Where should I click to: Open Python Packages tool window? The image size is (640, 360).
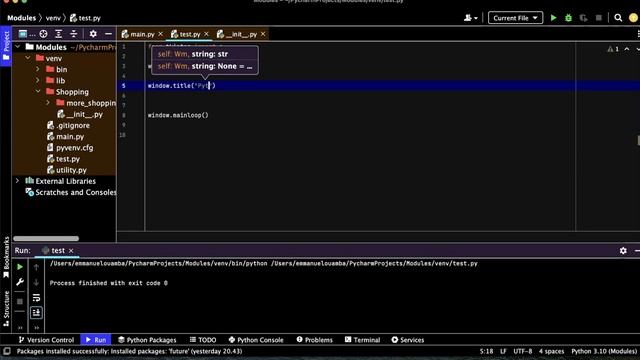pos(147,340)
